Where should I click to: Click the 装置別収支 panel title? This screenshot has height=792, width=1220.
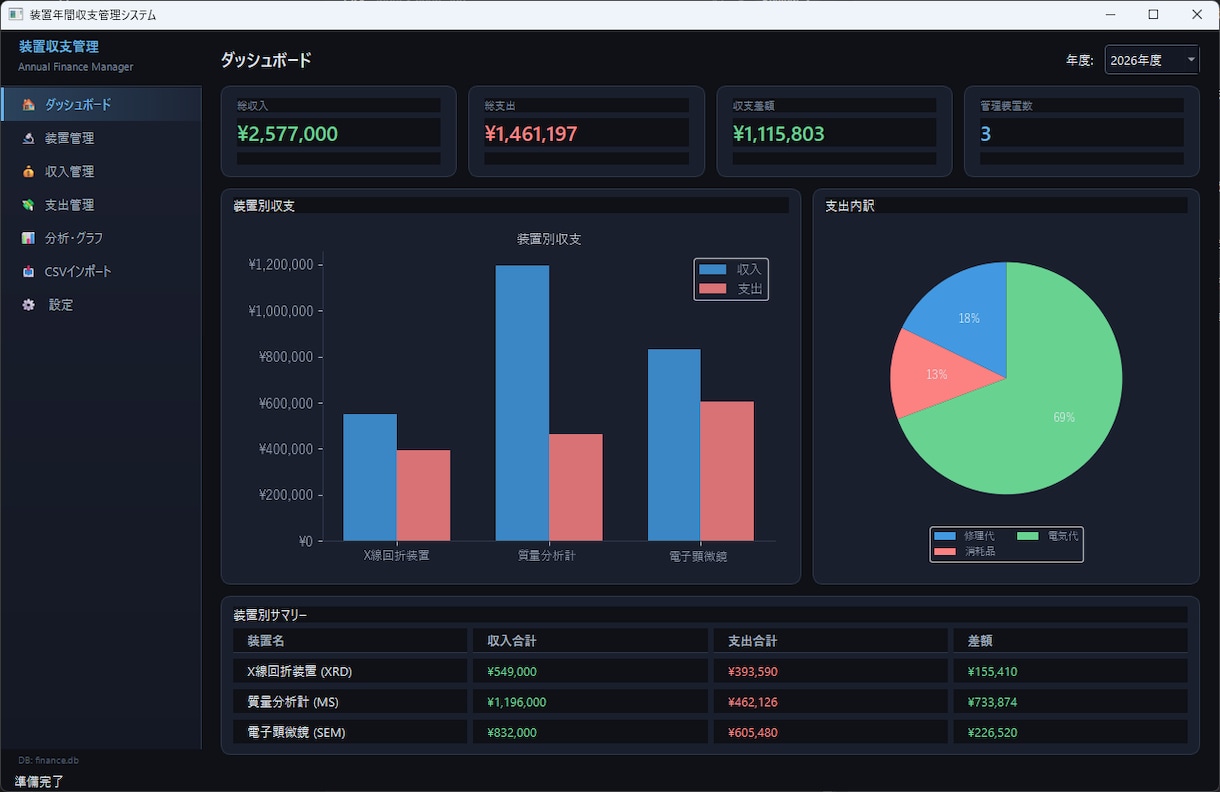coord(264,206)
